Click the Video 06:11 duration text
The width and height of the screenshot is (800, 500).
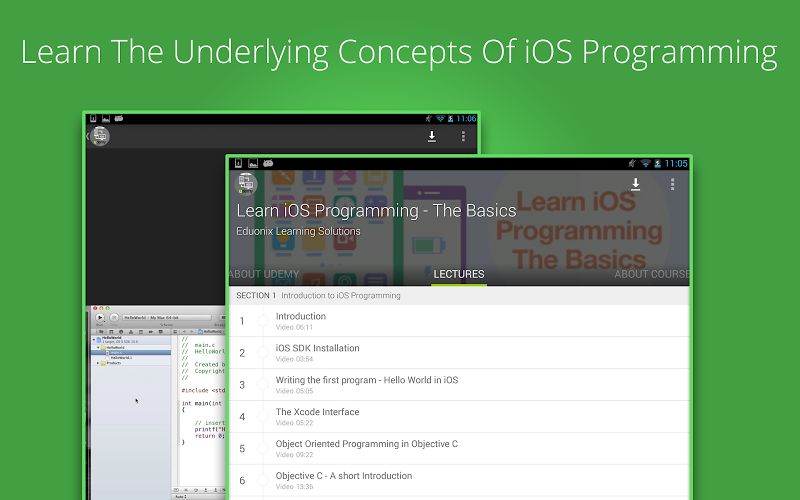294,327
